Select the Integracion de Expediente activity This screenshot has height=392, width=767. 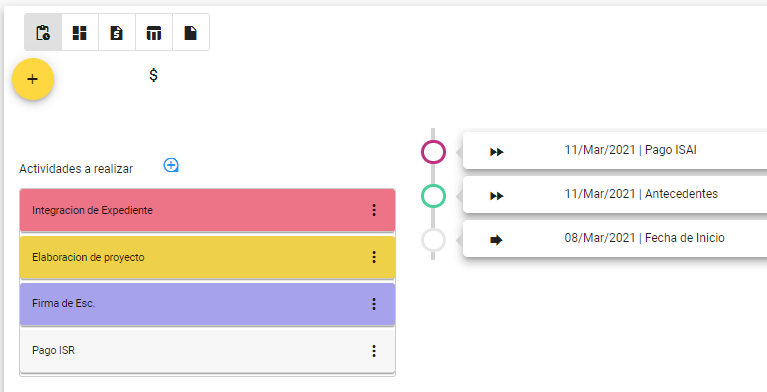point(207,210)
